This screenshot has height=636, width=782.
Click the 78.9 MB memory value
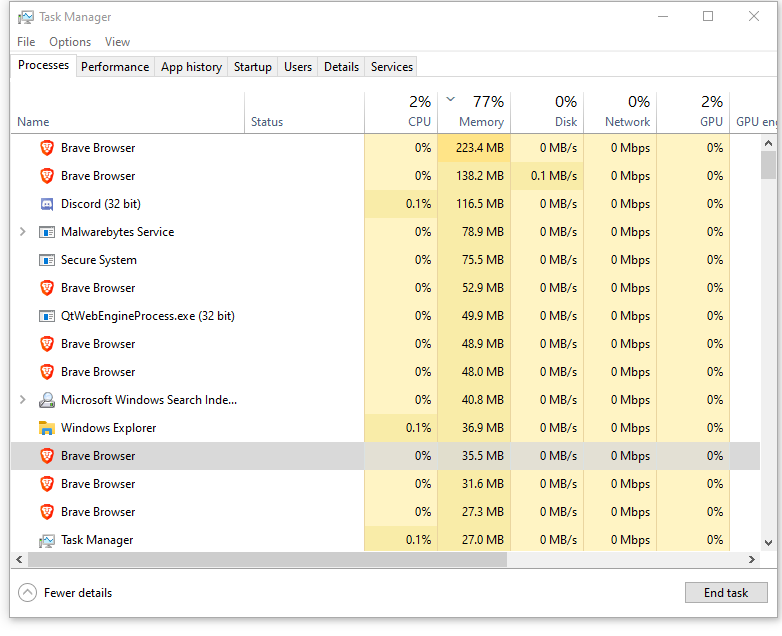click(483, 232)
